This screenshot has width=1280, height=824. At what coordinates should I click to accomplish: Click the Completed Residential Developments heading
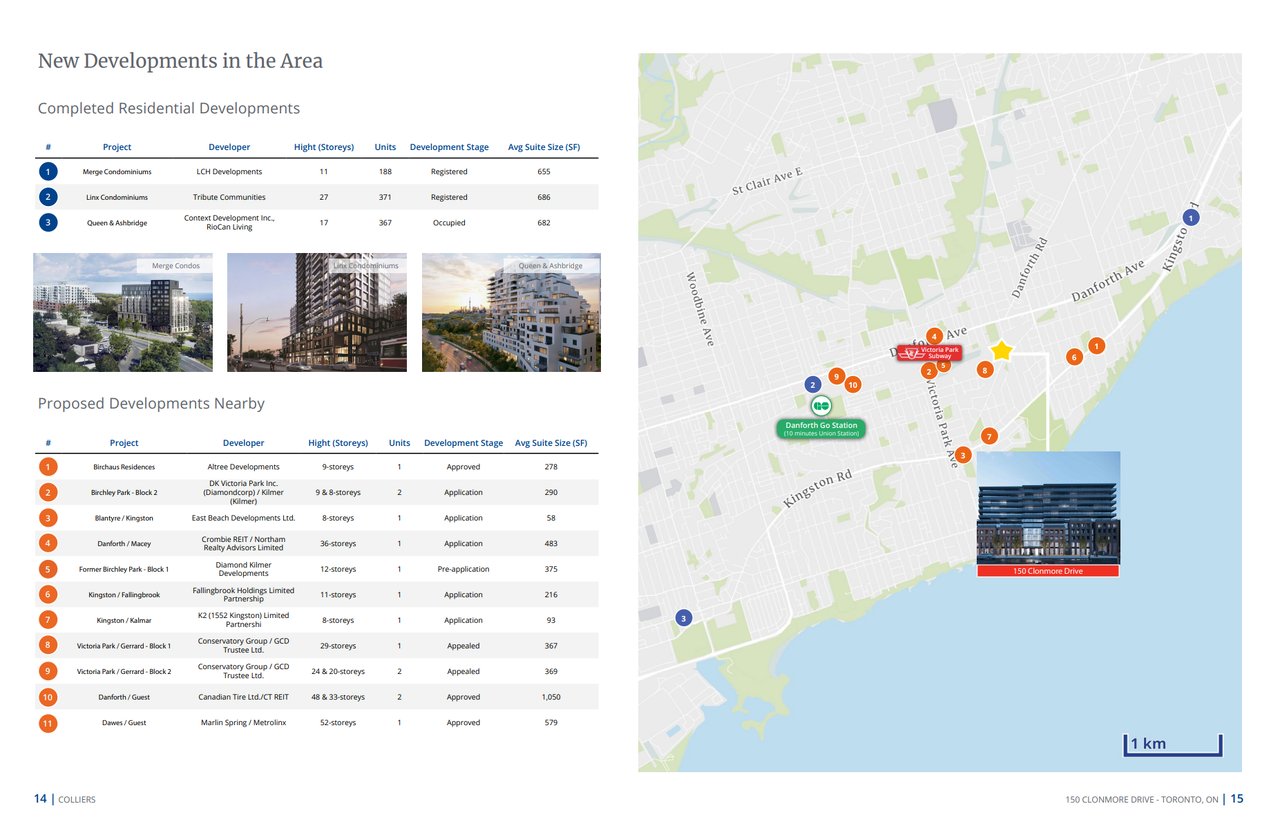[x=168, y=108]
